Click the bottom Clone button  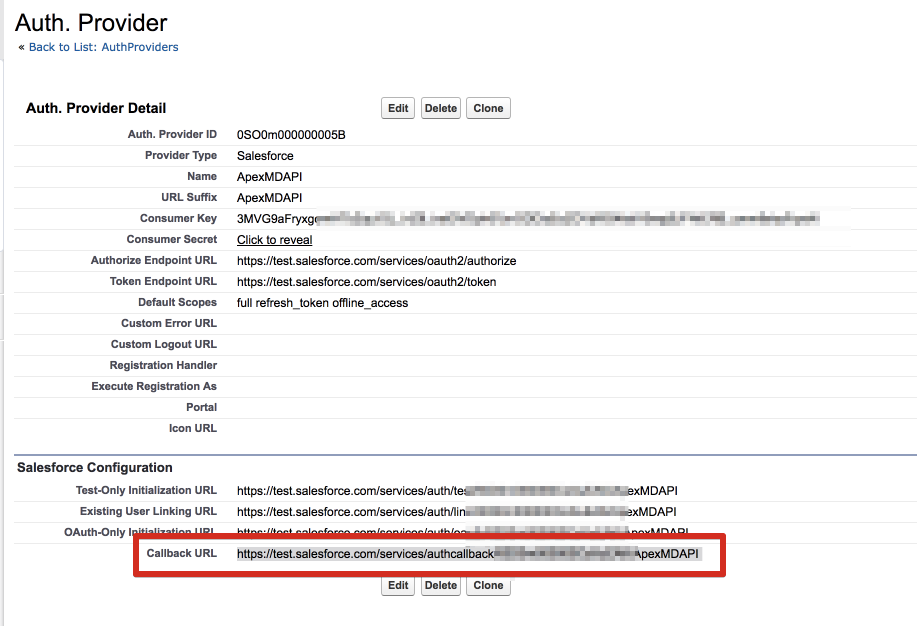point(488,586)
